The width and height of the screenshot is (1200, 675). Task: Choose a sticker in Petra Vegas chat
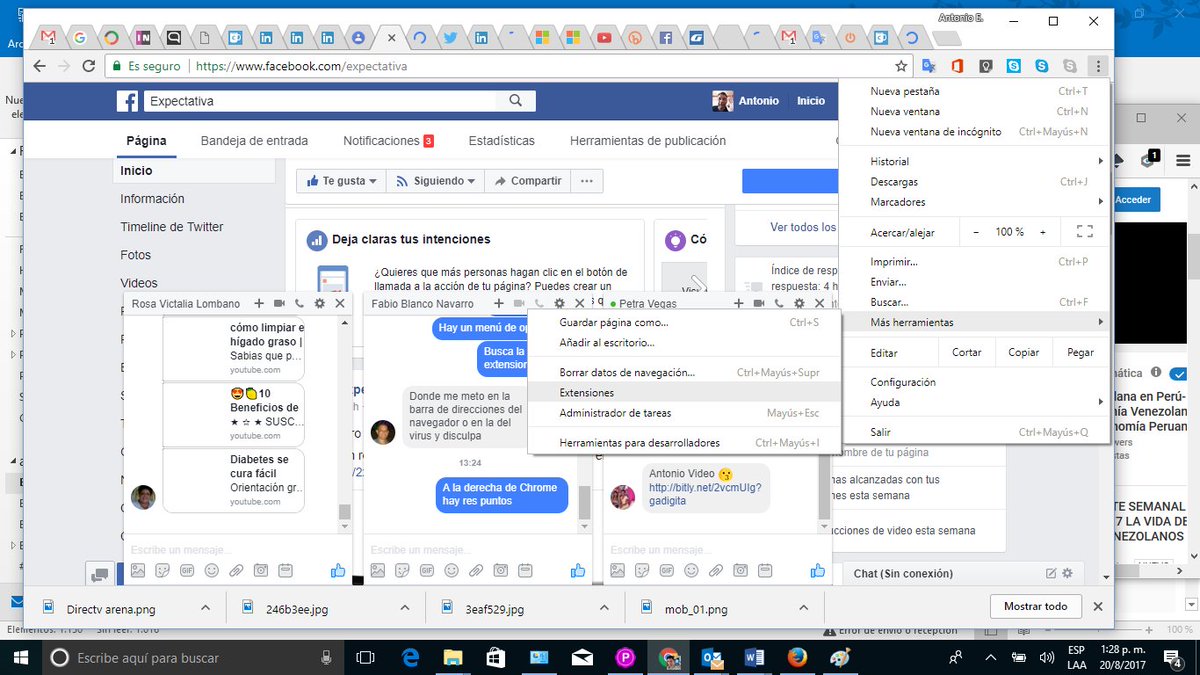coord(642,570)
